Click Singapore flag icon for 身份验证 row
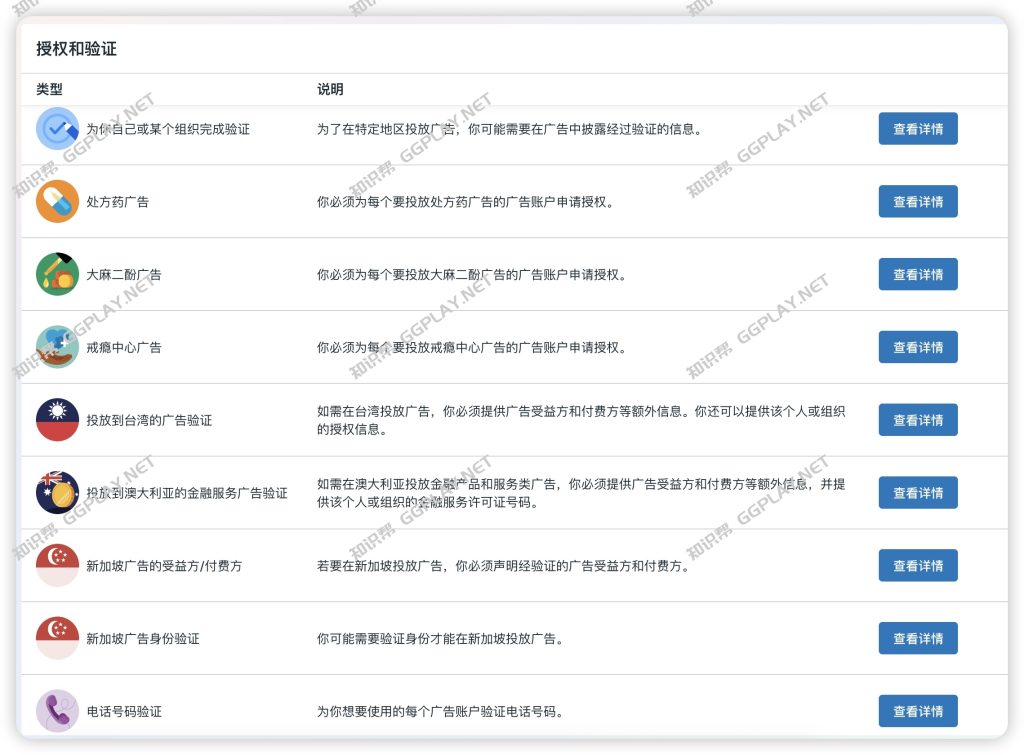Screen dimensions: 1024x755 coord(57,638)
